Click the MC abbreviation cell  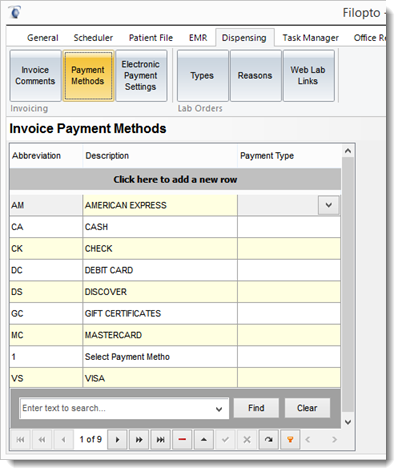[x=46, y=335]
